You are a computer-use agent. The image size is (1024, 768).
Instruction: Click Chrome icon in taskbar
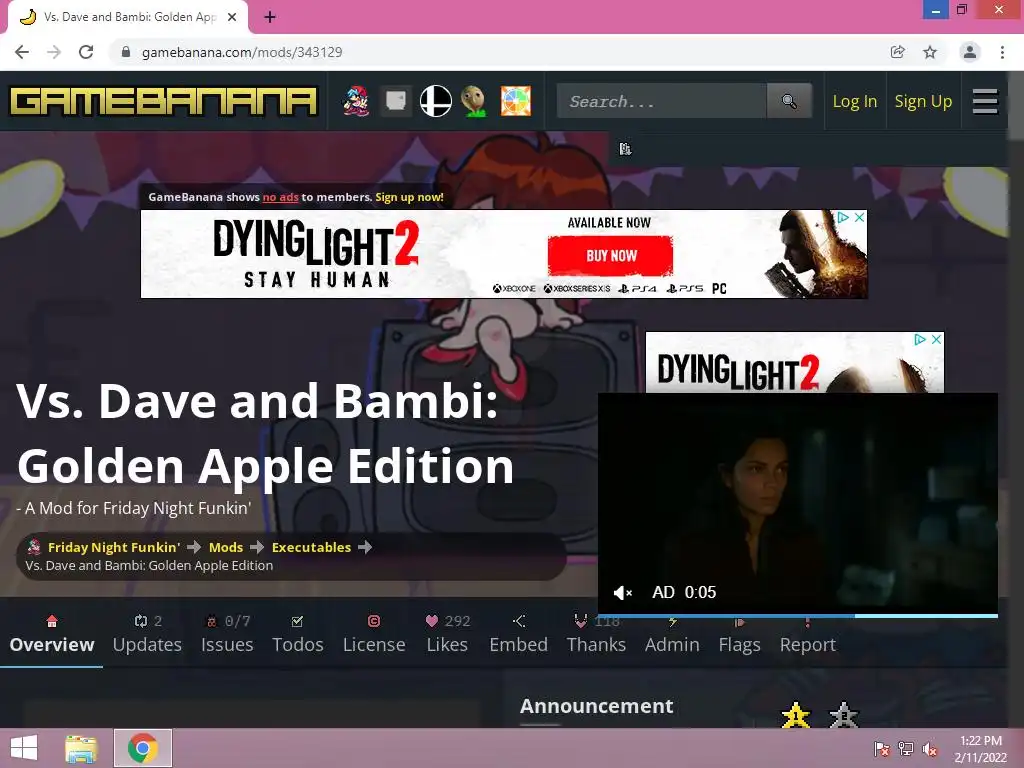tap(142, 748)
